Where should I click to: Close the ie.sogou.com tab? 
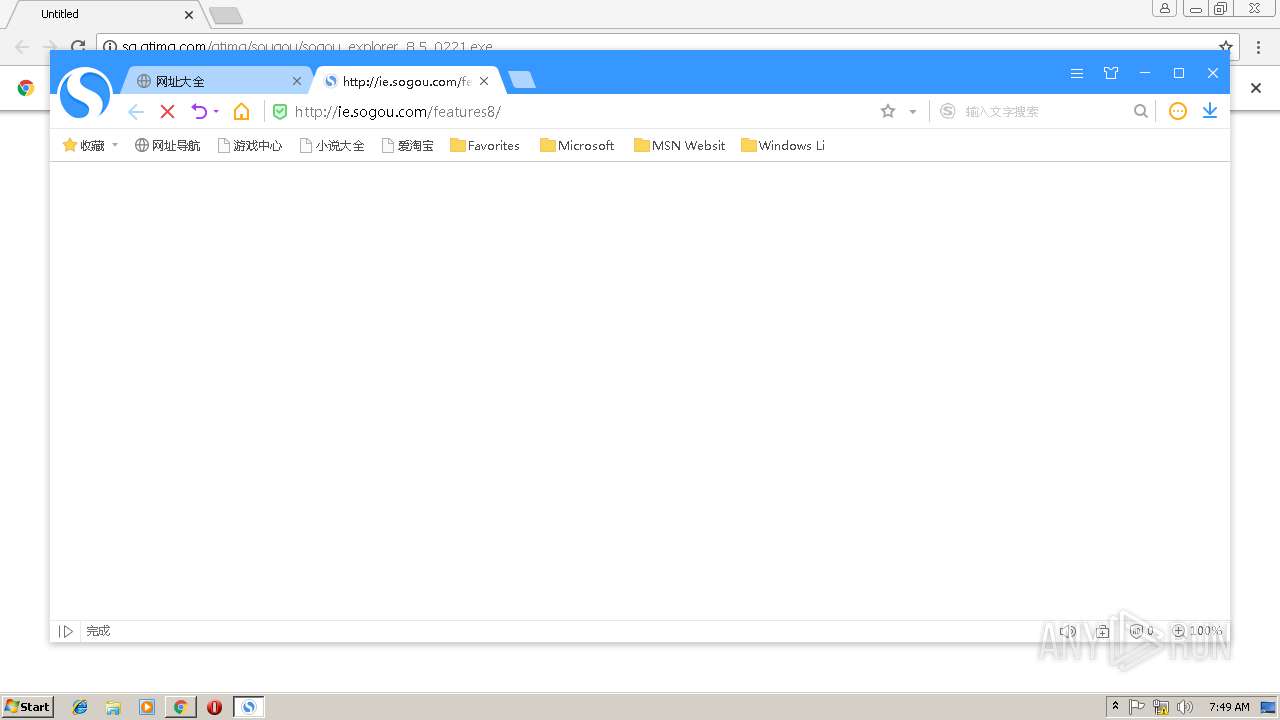point(484,81)
